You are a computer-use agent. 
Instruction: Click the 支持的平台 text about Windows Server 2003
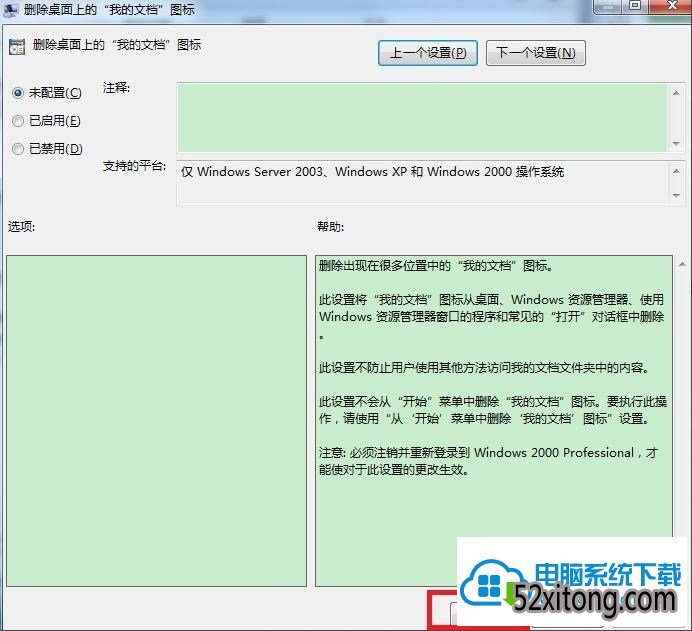(x=372, y=172)
